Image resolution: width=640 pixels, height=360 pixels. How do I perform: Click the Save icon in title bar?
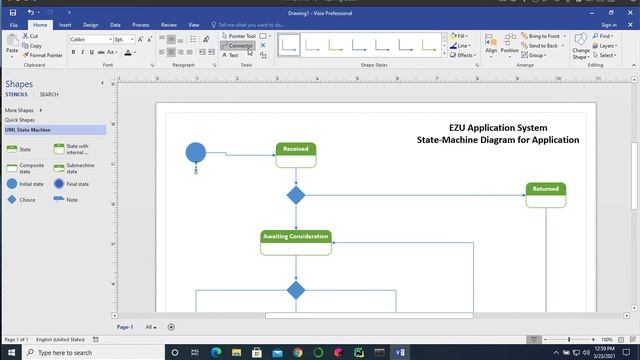13,13
